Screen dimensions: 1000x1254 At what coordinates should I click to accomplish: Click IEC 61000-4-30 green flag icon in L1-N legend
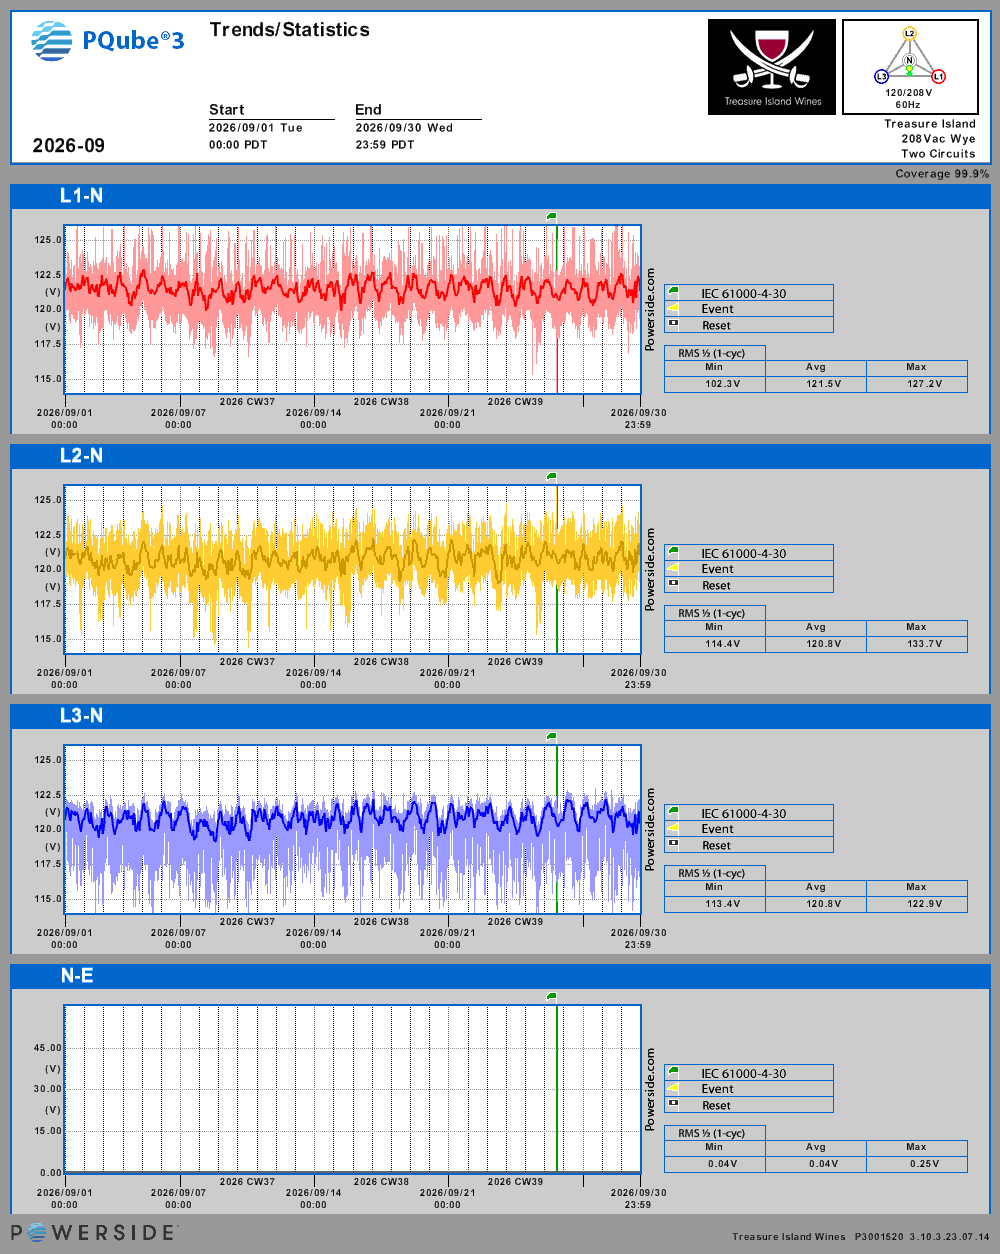673,293
